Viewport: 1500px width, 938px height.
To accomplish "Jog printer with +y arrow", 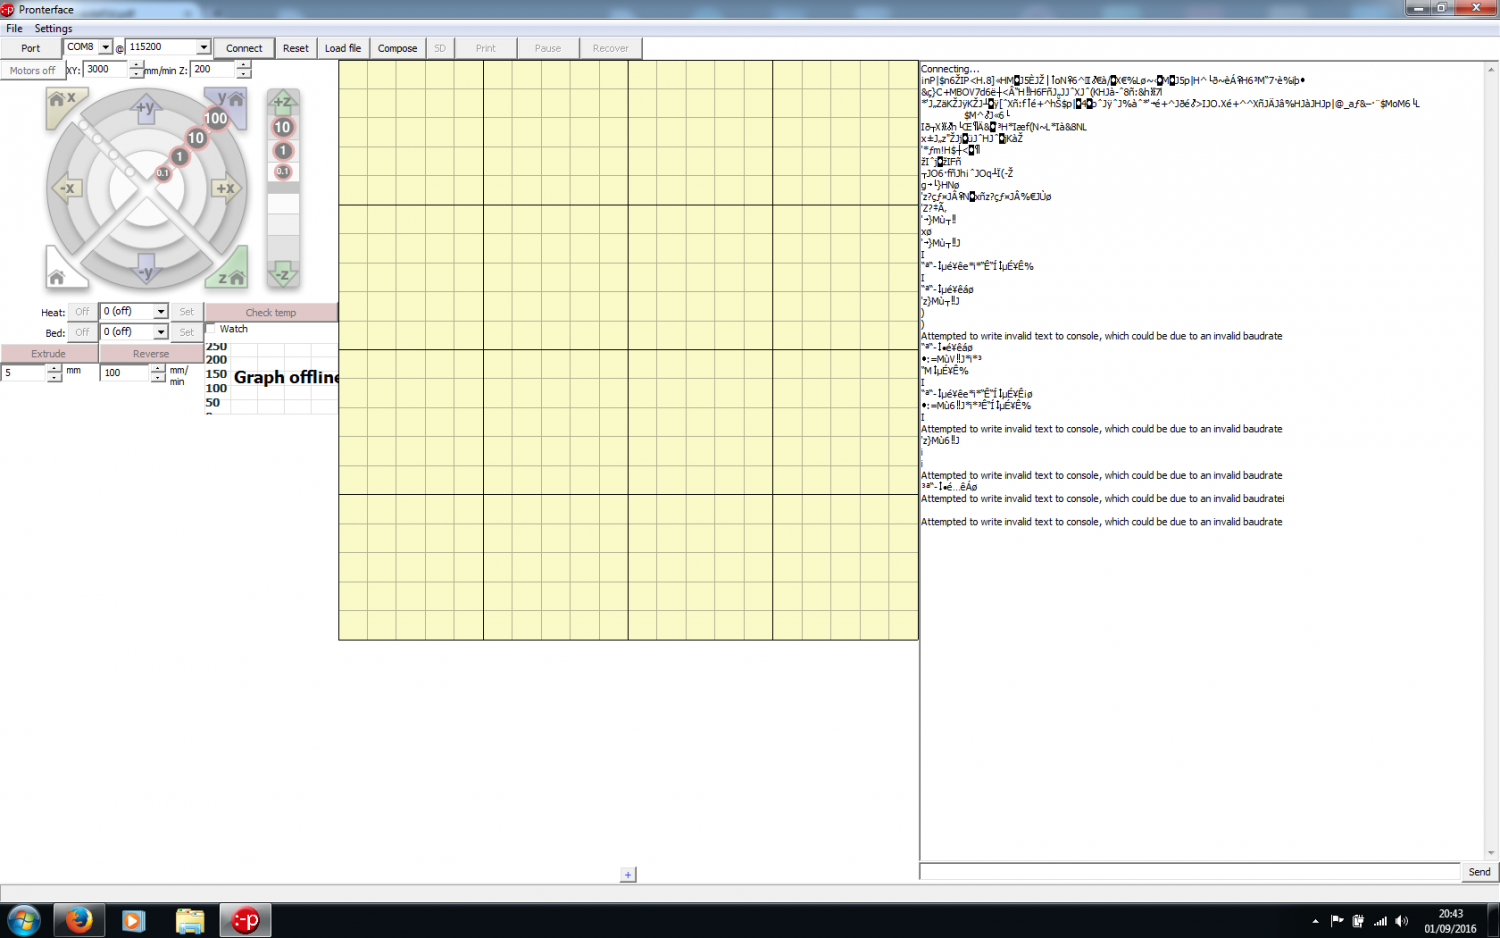I will (146, 108).
